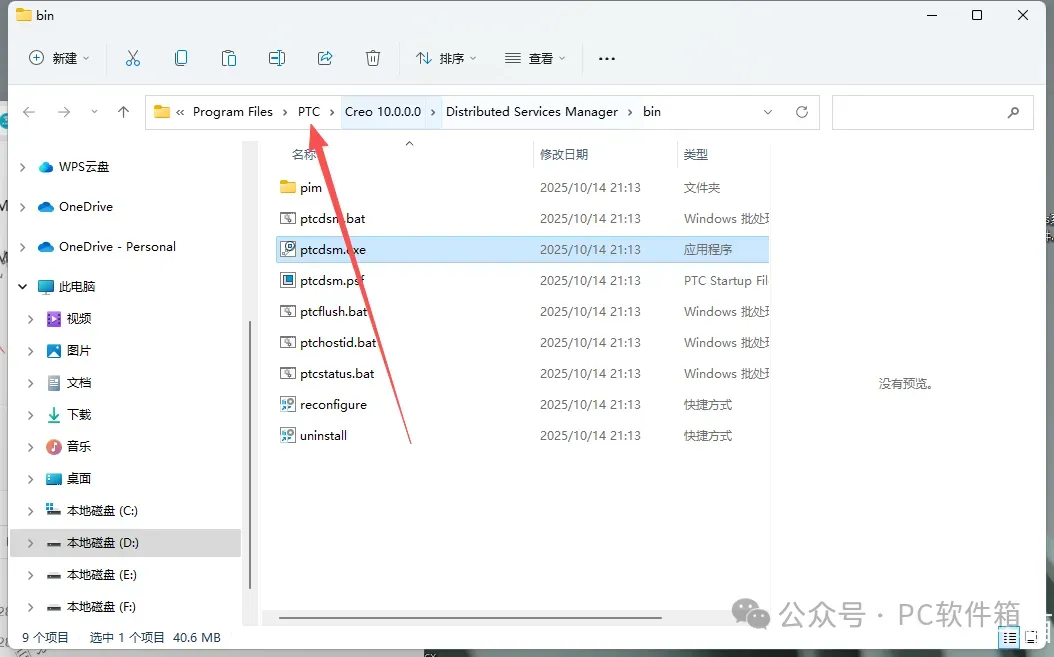Select the pim folder icon
1054x657 pixels.
click(x=288, y=187)
